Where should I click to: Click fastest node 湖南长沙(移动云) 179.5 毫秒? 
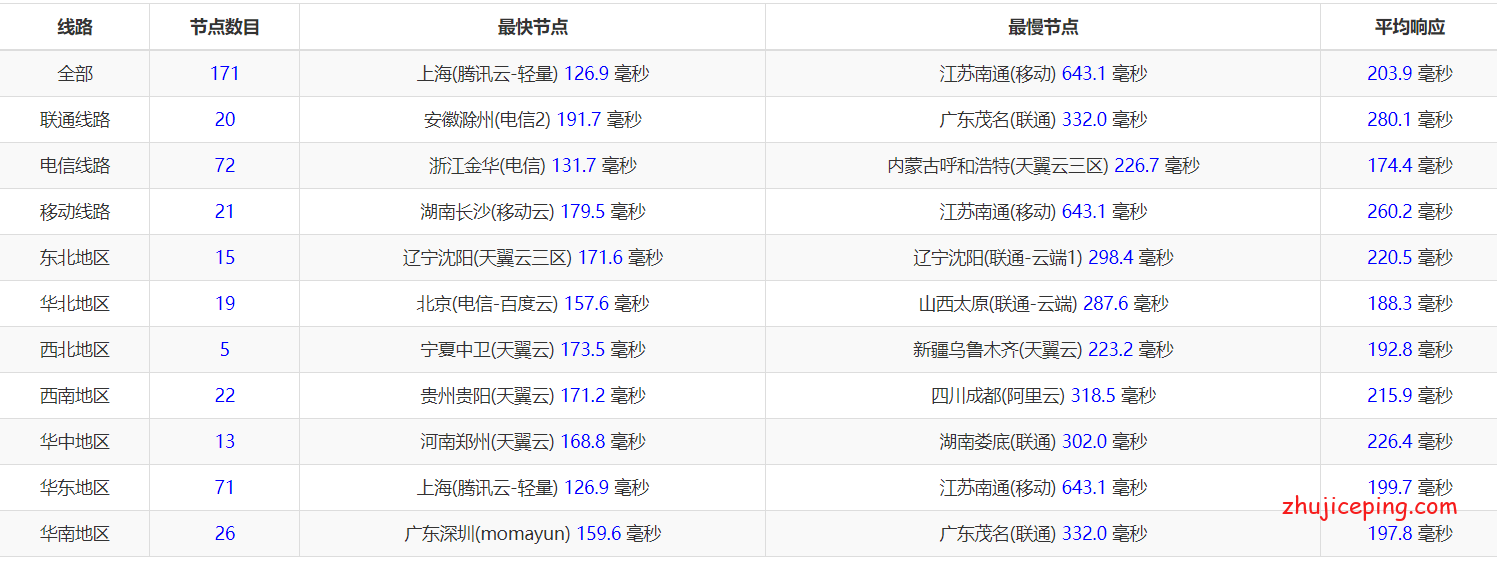[x=533, y=212]
